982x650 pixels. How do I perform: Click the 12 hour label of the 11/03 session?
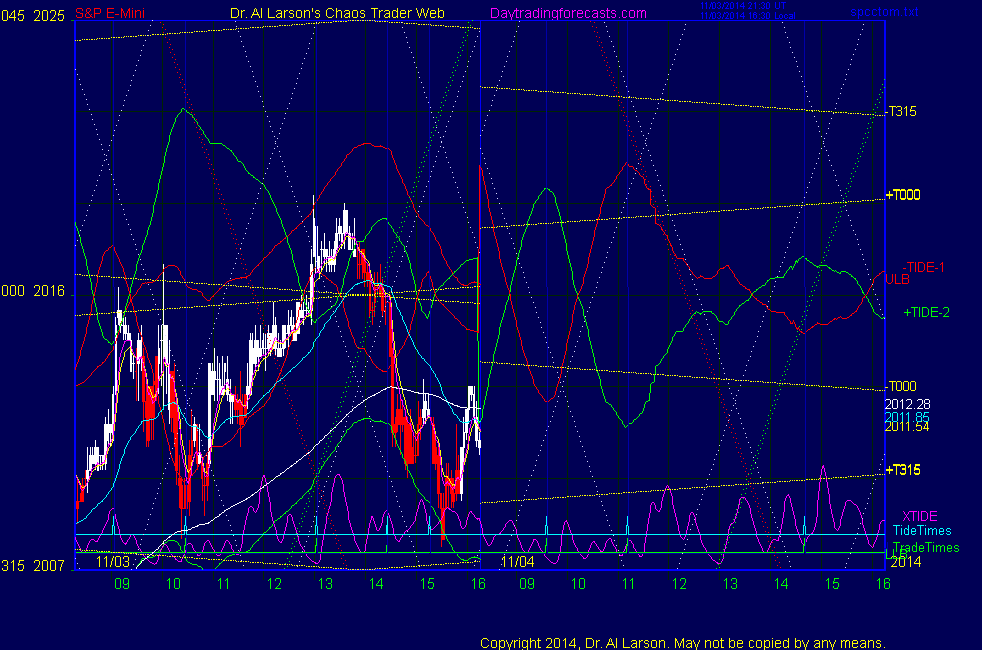[x=274, y=584]
